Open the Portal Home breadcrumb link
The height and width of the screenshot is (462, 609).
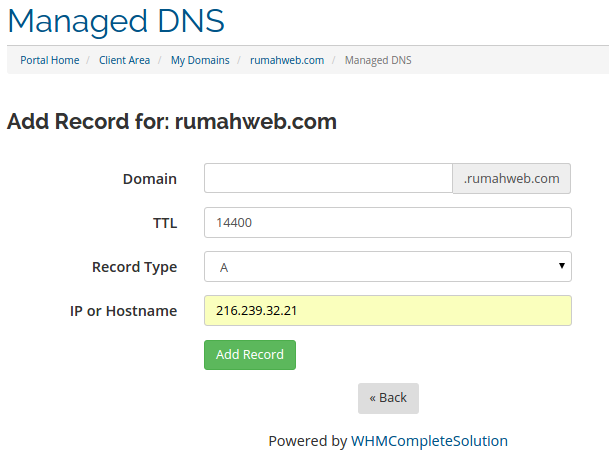(x=50, y=60)
